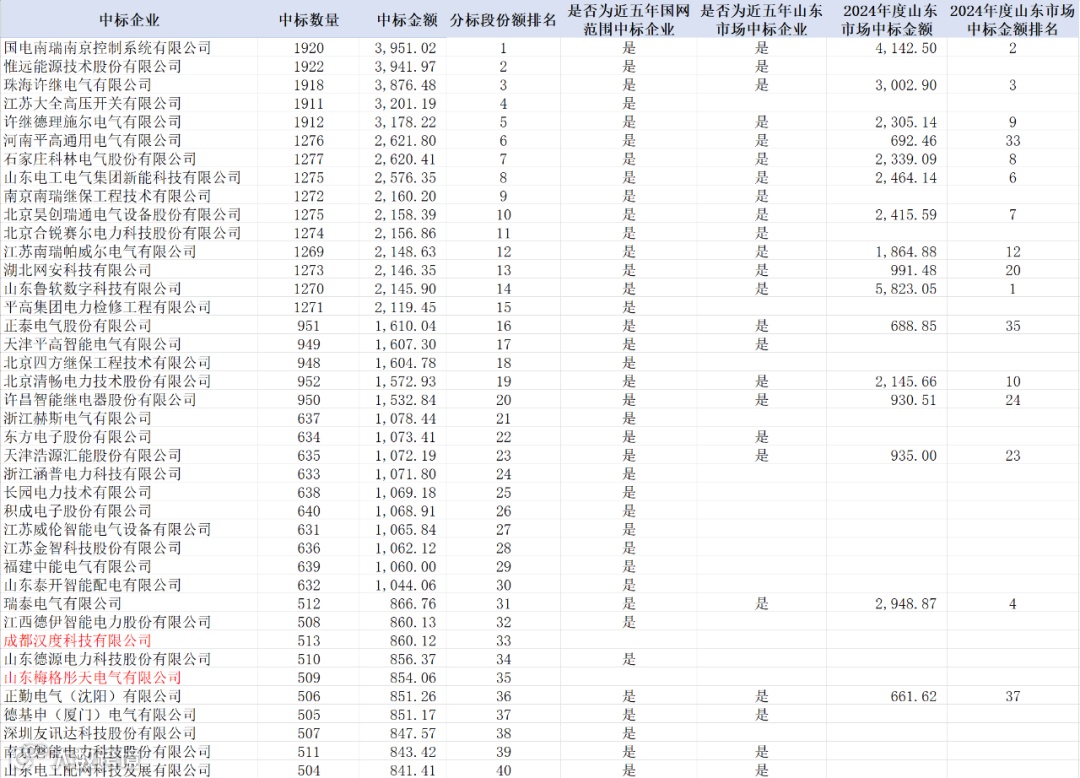
Task: Select the 分标段份额排名 column header
Action: [x=503, y=20]
